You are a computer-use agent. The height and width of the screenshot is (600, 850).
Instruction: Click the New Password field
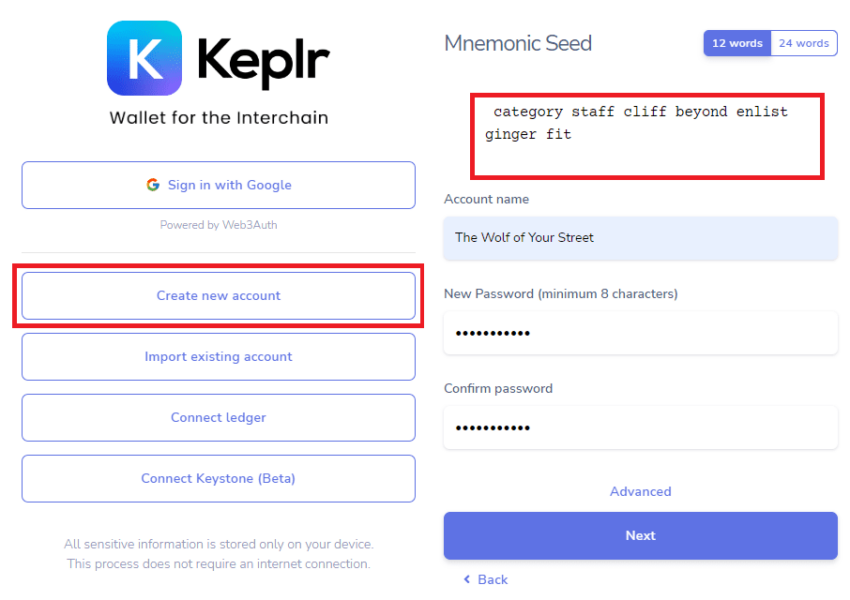click(x=641, y=333)
